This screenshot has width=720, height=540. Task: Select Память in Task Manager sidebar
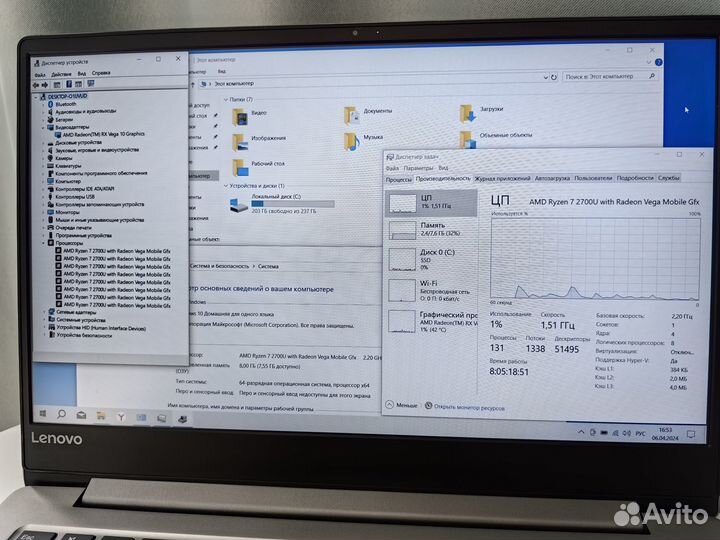click(x=431, y=229)
